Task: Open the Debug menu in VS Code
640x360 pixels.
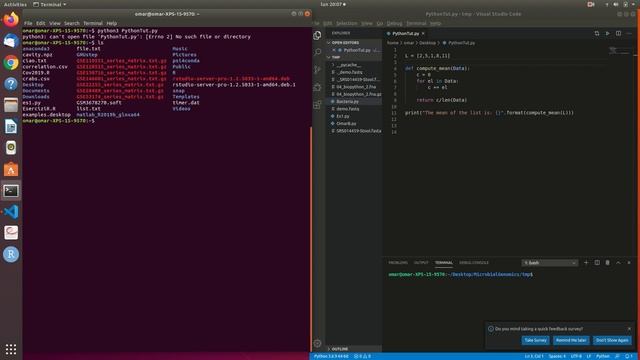Action: [394, 23]
